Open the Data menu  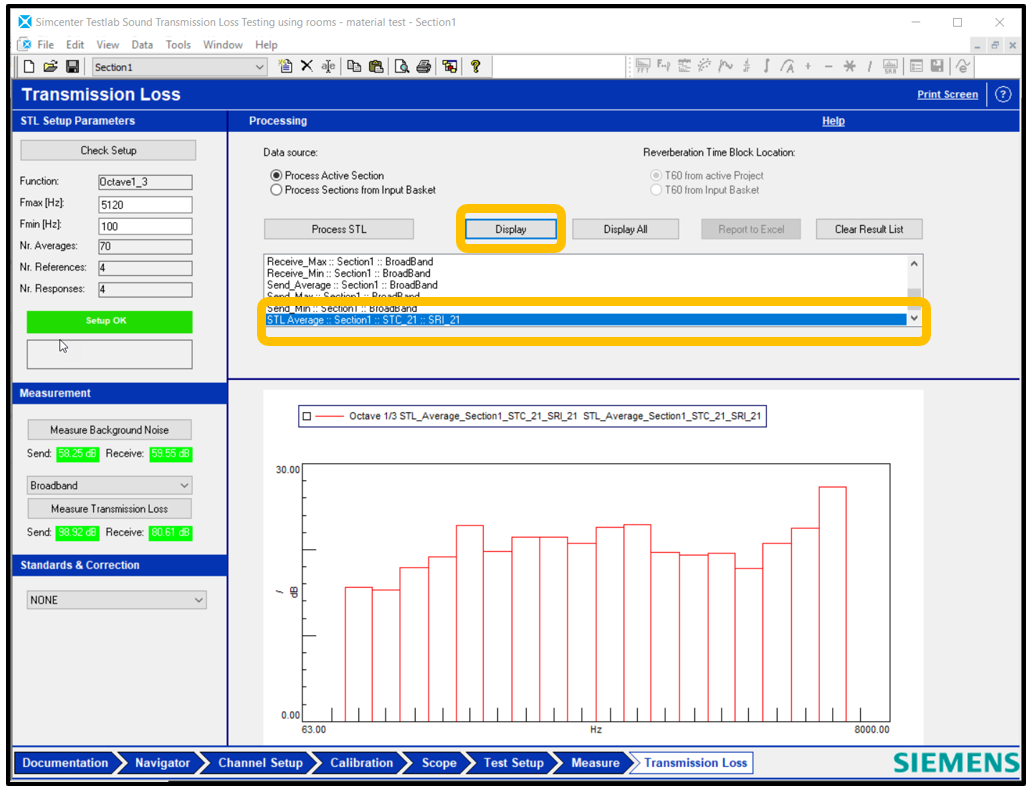tap(141, 45)
